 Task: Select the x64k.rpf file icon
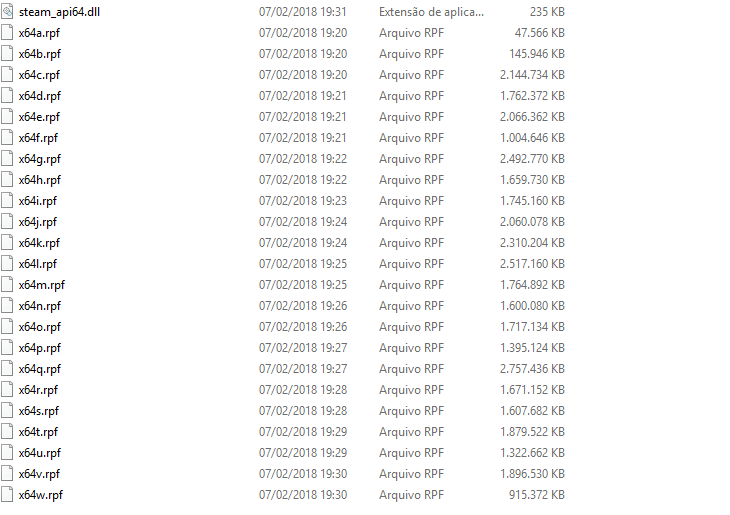(x=7, y=243)
